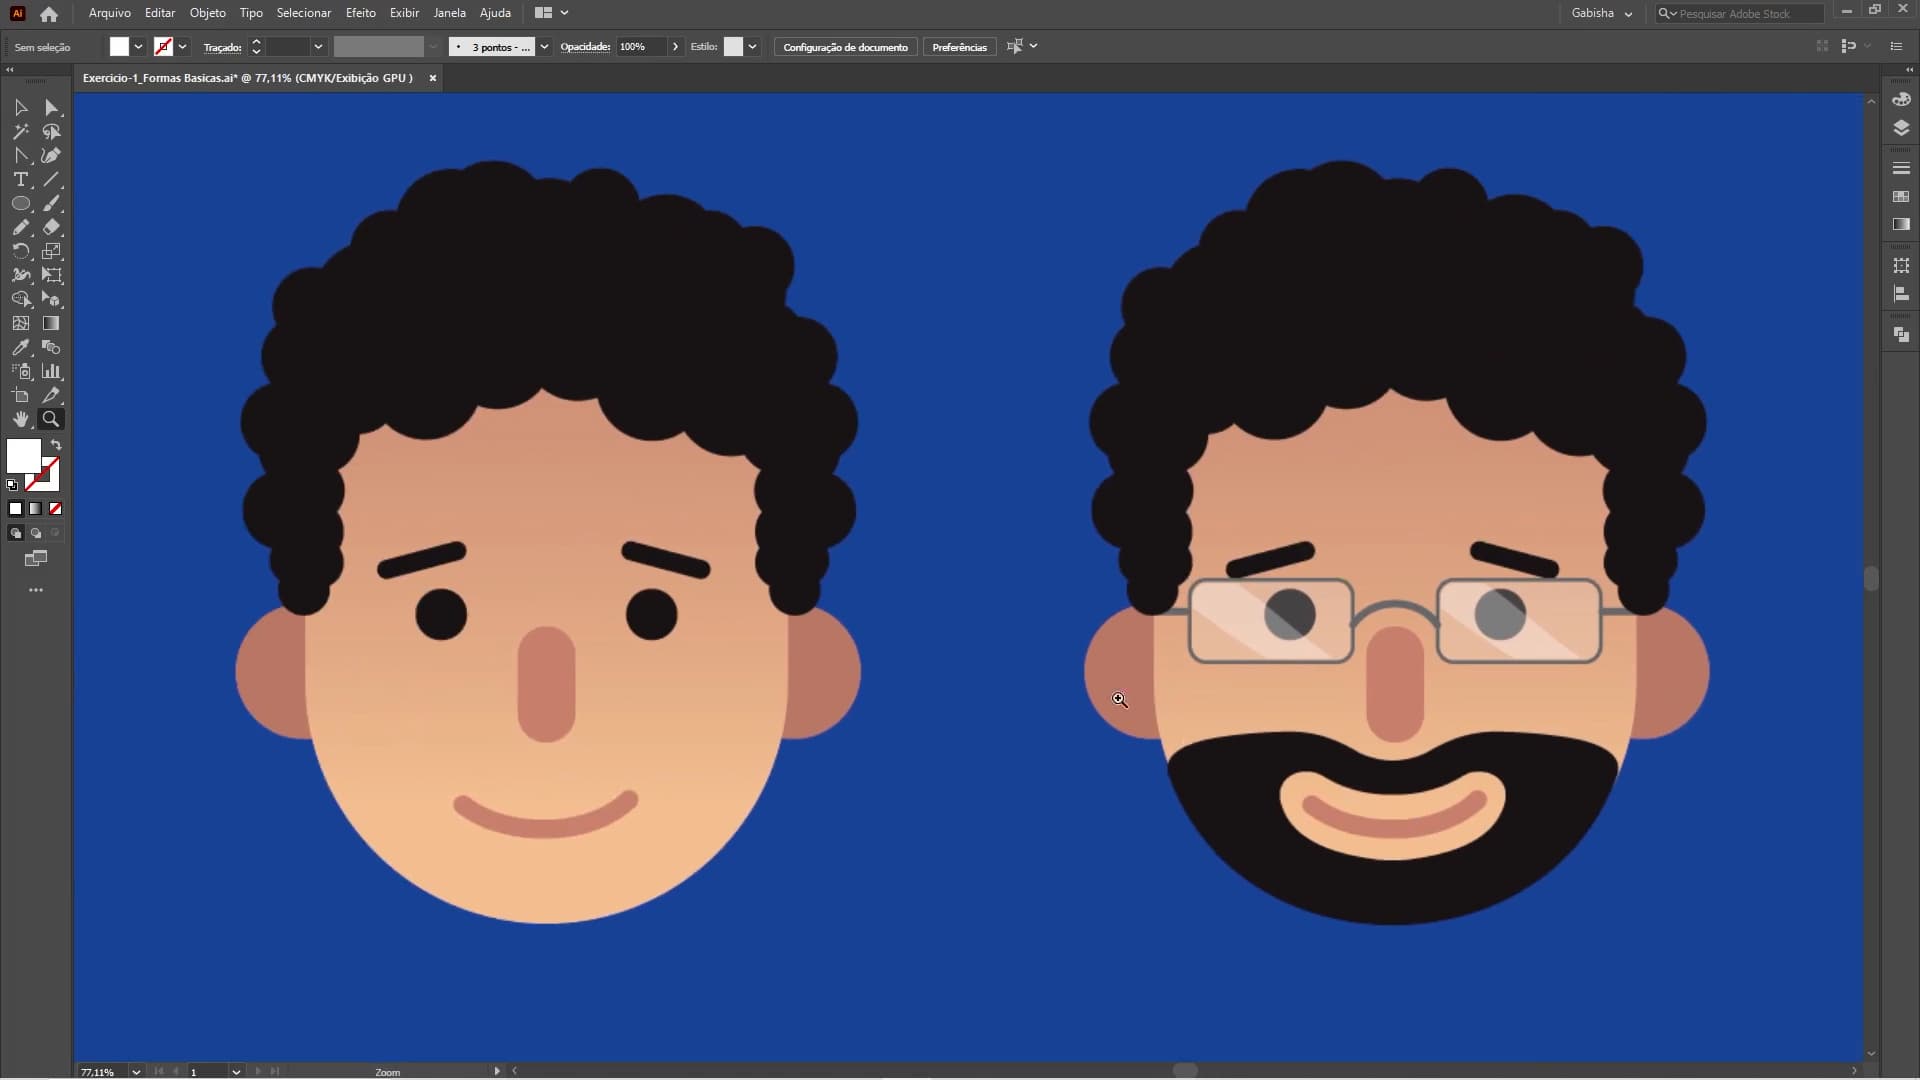
Task: Click the Opacidade 100% field
Action: [642, 47]
